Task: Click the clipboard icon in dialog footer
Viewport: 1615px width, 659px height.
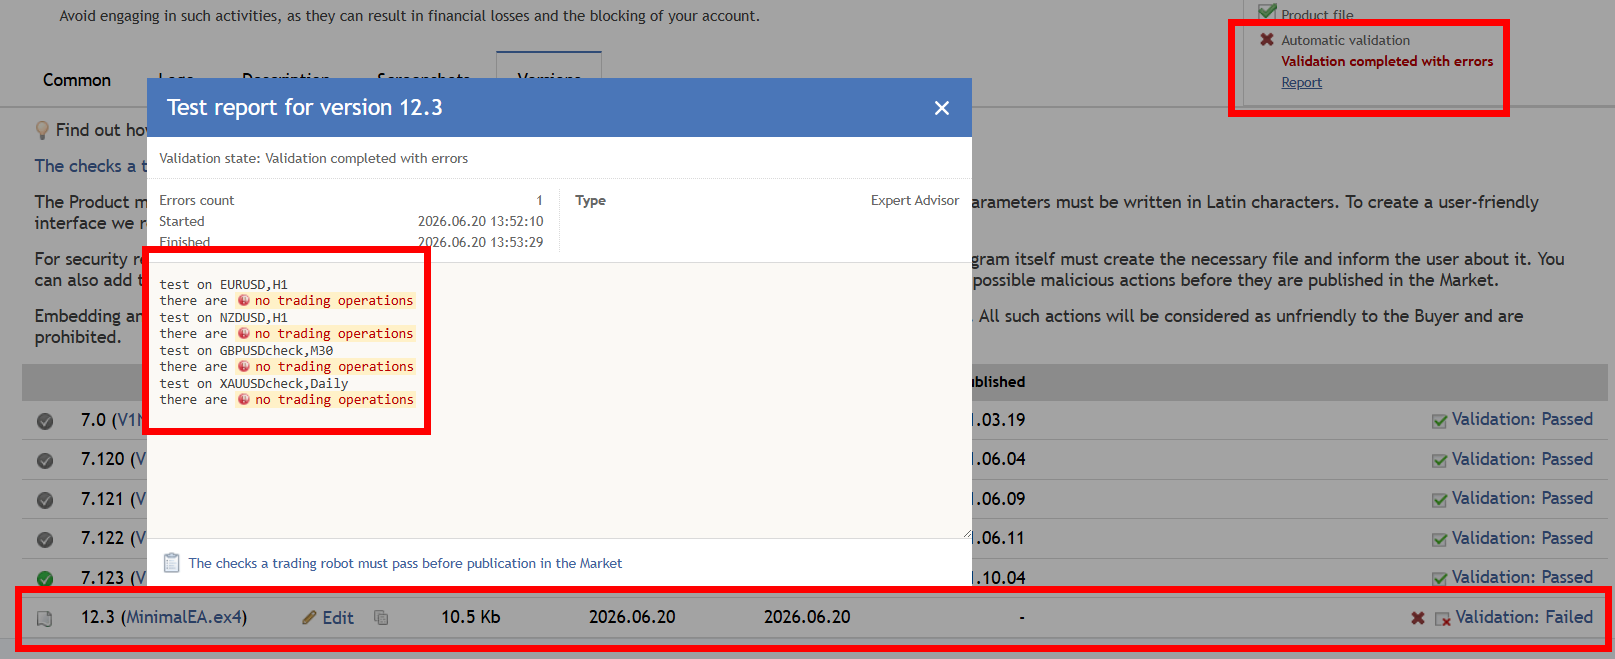Action: point(171,563)
